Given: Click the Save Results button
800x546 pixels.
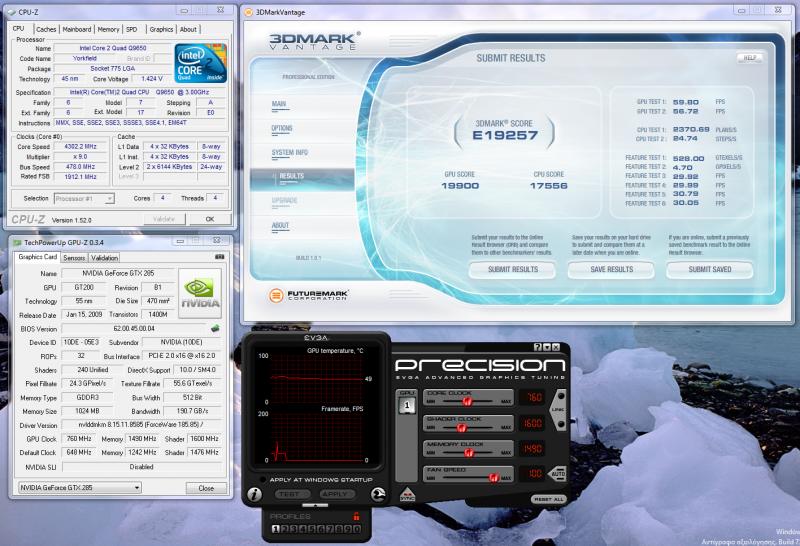Looking at the screenshot, I should (x=611, y=269).
